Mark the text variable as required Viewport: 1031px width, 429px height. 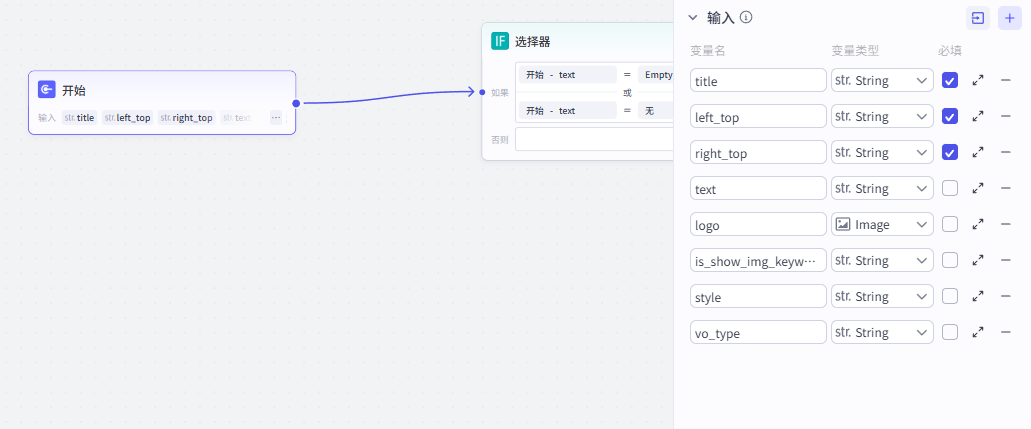click(x=950, y=189)
